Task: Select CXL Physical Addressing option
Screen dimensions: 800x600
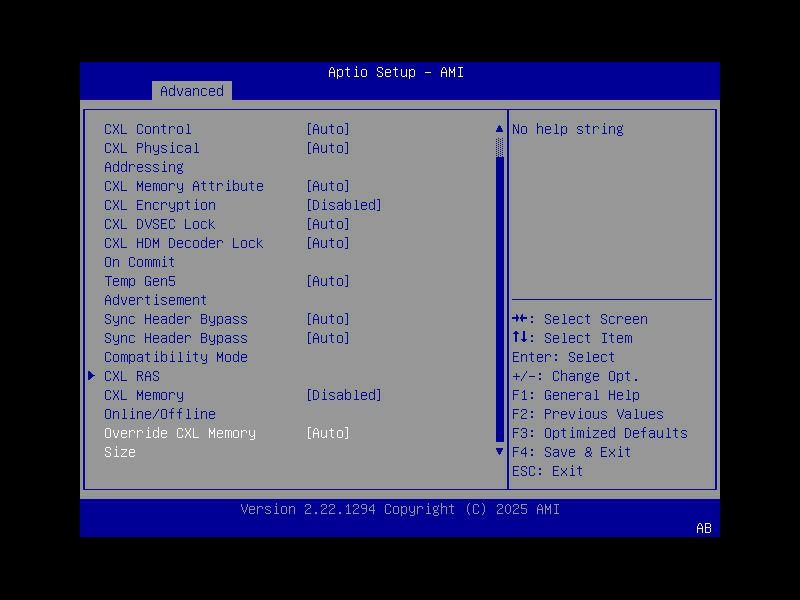Action: tap(152, 158)
